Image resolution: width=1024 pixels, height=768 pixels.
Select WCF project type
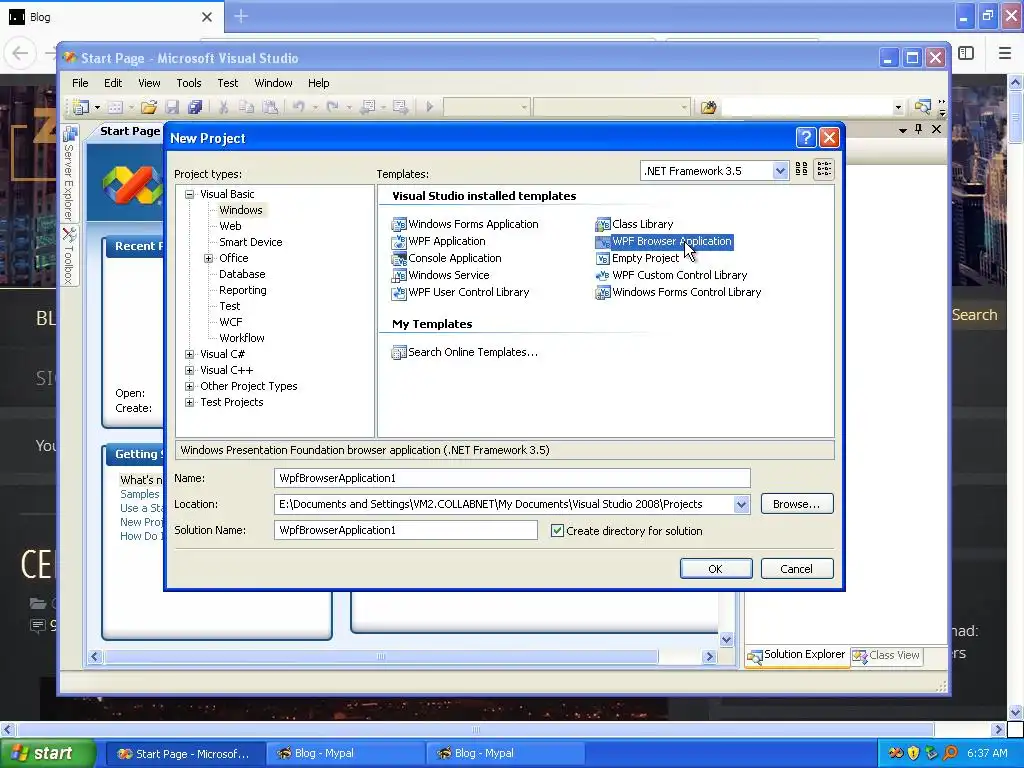coord(231,322)
